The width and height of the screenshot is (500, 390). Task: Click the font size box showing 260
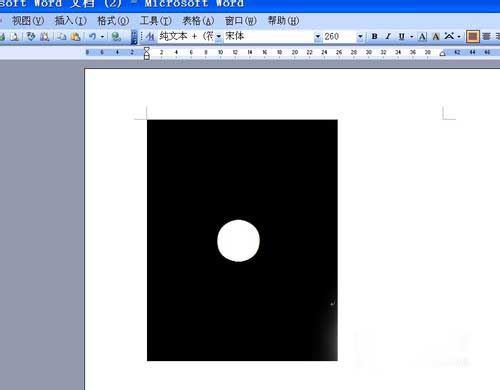click(x=339, y=37)
